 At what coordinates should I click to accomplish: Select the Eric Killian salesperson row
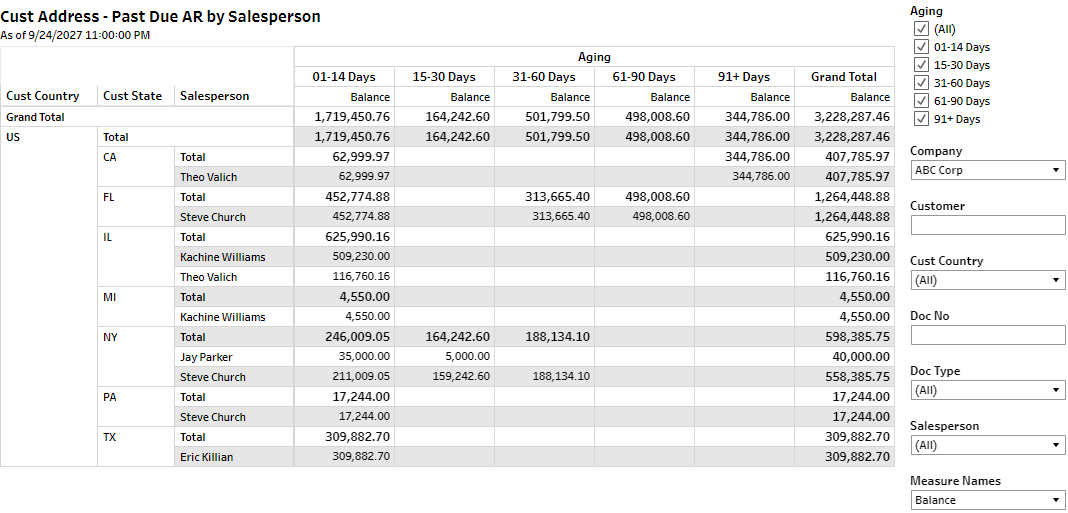[x=207, y=457]
